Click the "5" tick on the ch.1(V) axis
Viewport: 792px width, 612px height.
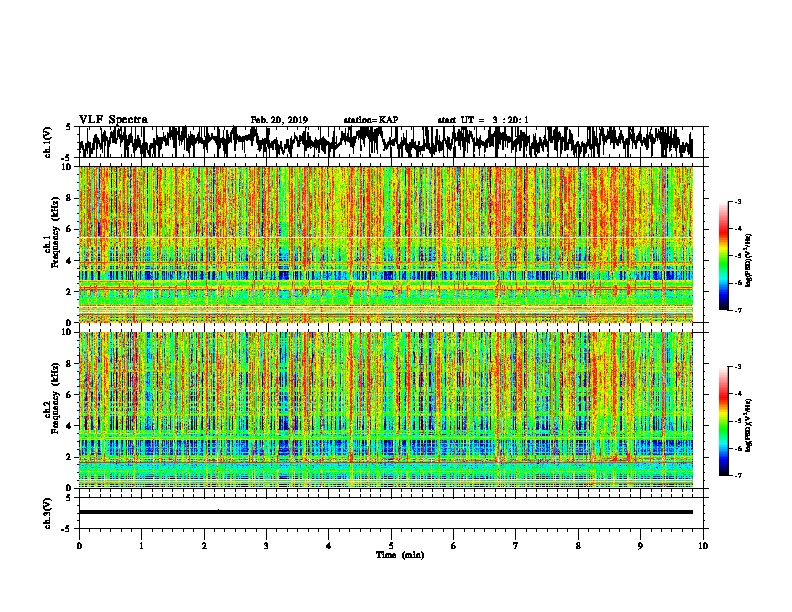(68, 127)
